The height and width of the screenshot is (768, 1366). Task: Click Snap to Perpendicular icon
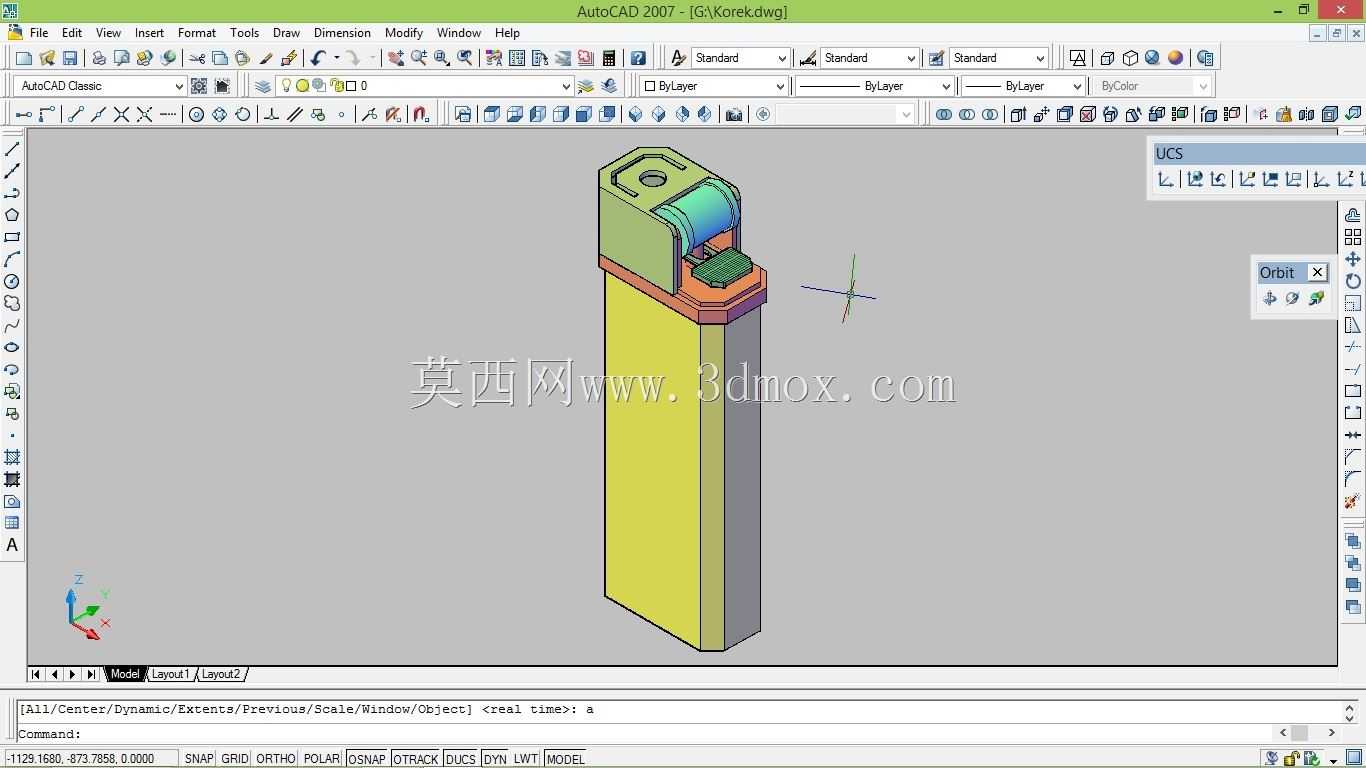point(271,114)
